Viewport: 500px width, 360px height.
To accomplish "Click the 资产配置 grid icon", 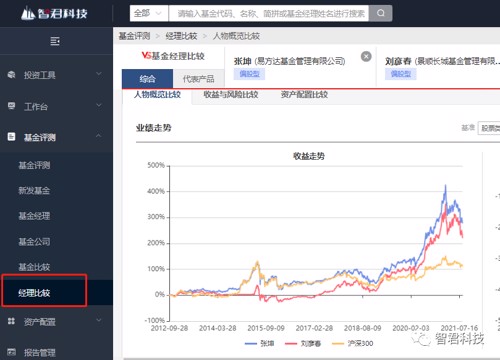I will pos(11,321).
